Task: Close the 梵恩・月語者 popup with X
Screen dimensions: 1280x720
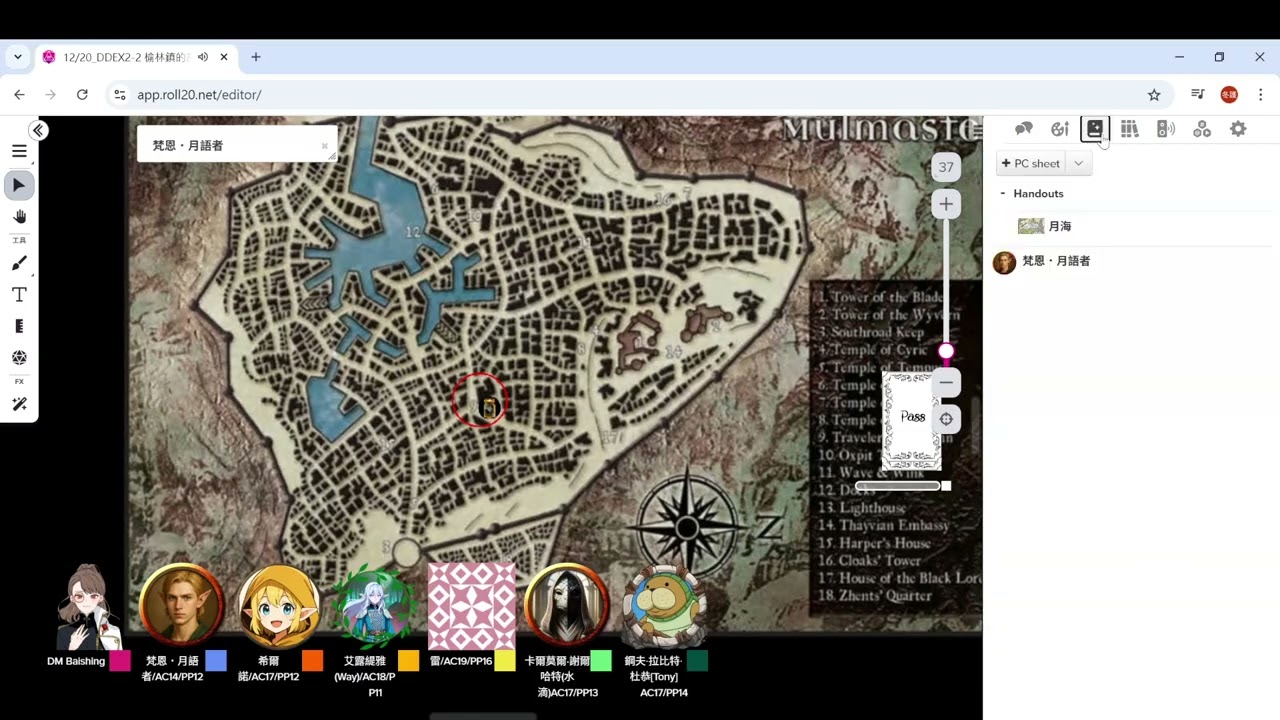Action: pos(325,146)
